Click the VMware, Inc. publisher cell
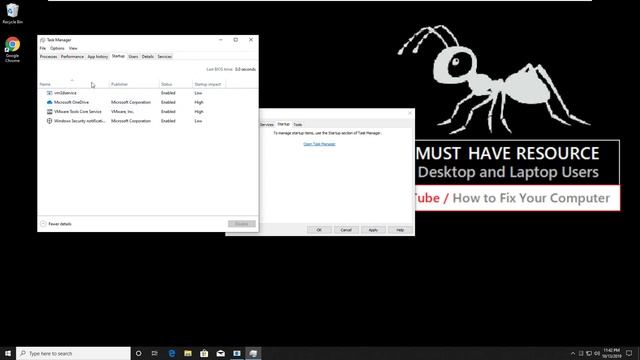The height and width of the screenshot is (360, 640). point(122,111)
